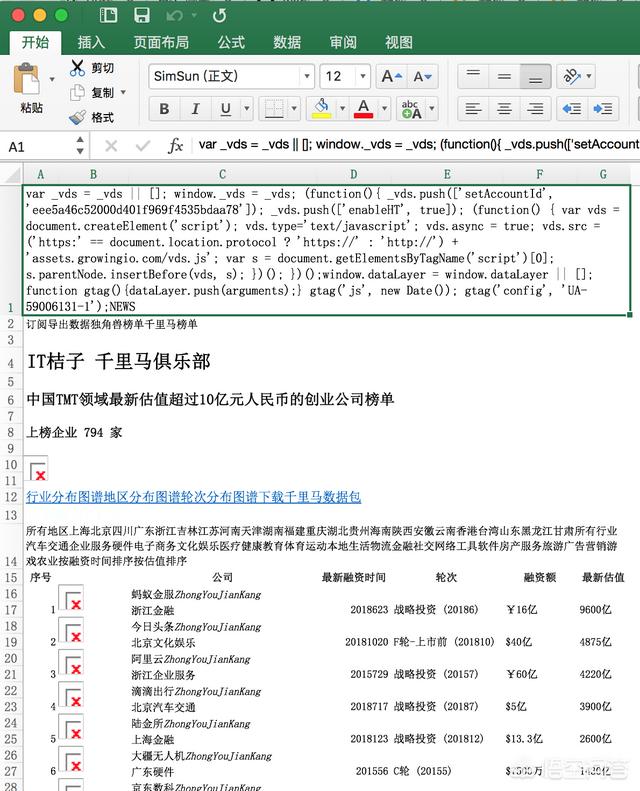640x791 pixels.
Task: Open the 公式 ribbon tab
Action: click(x=231, y=42)
